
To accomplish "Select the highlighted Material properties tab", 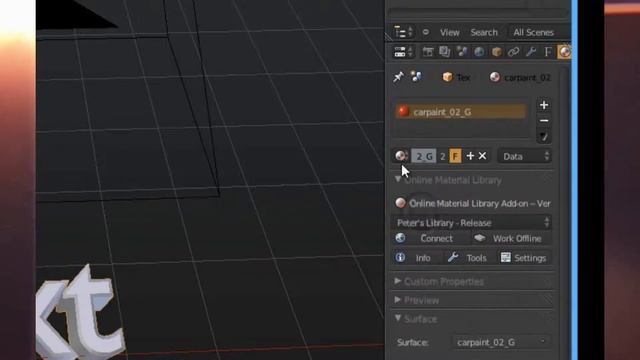I will click(564, 52).
